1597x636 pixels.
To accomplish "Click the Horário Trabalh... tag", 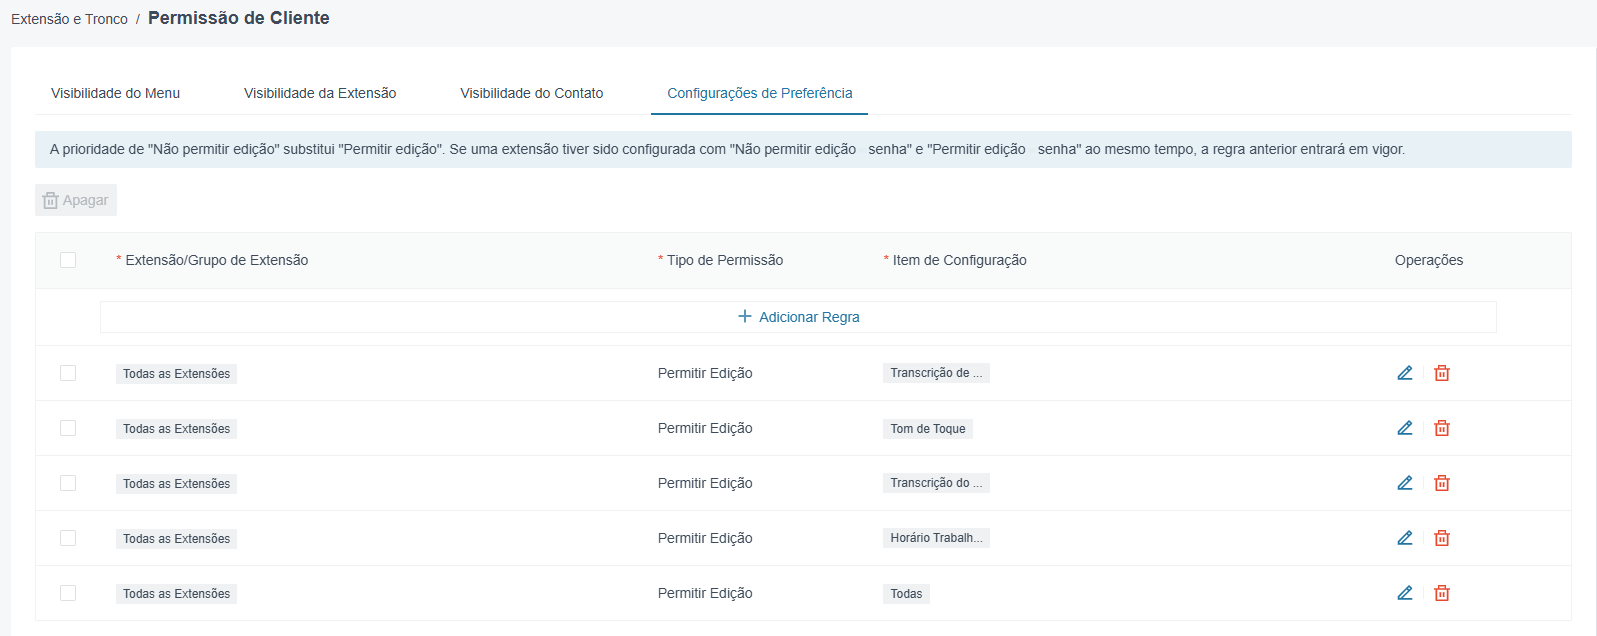I will (936, 538).
